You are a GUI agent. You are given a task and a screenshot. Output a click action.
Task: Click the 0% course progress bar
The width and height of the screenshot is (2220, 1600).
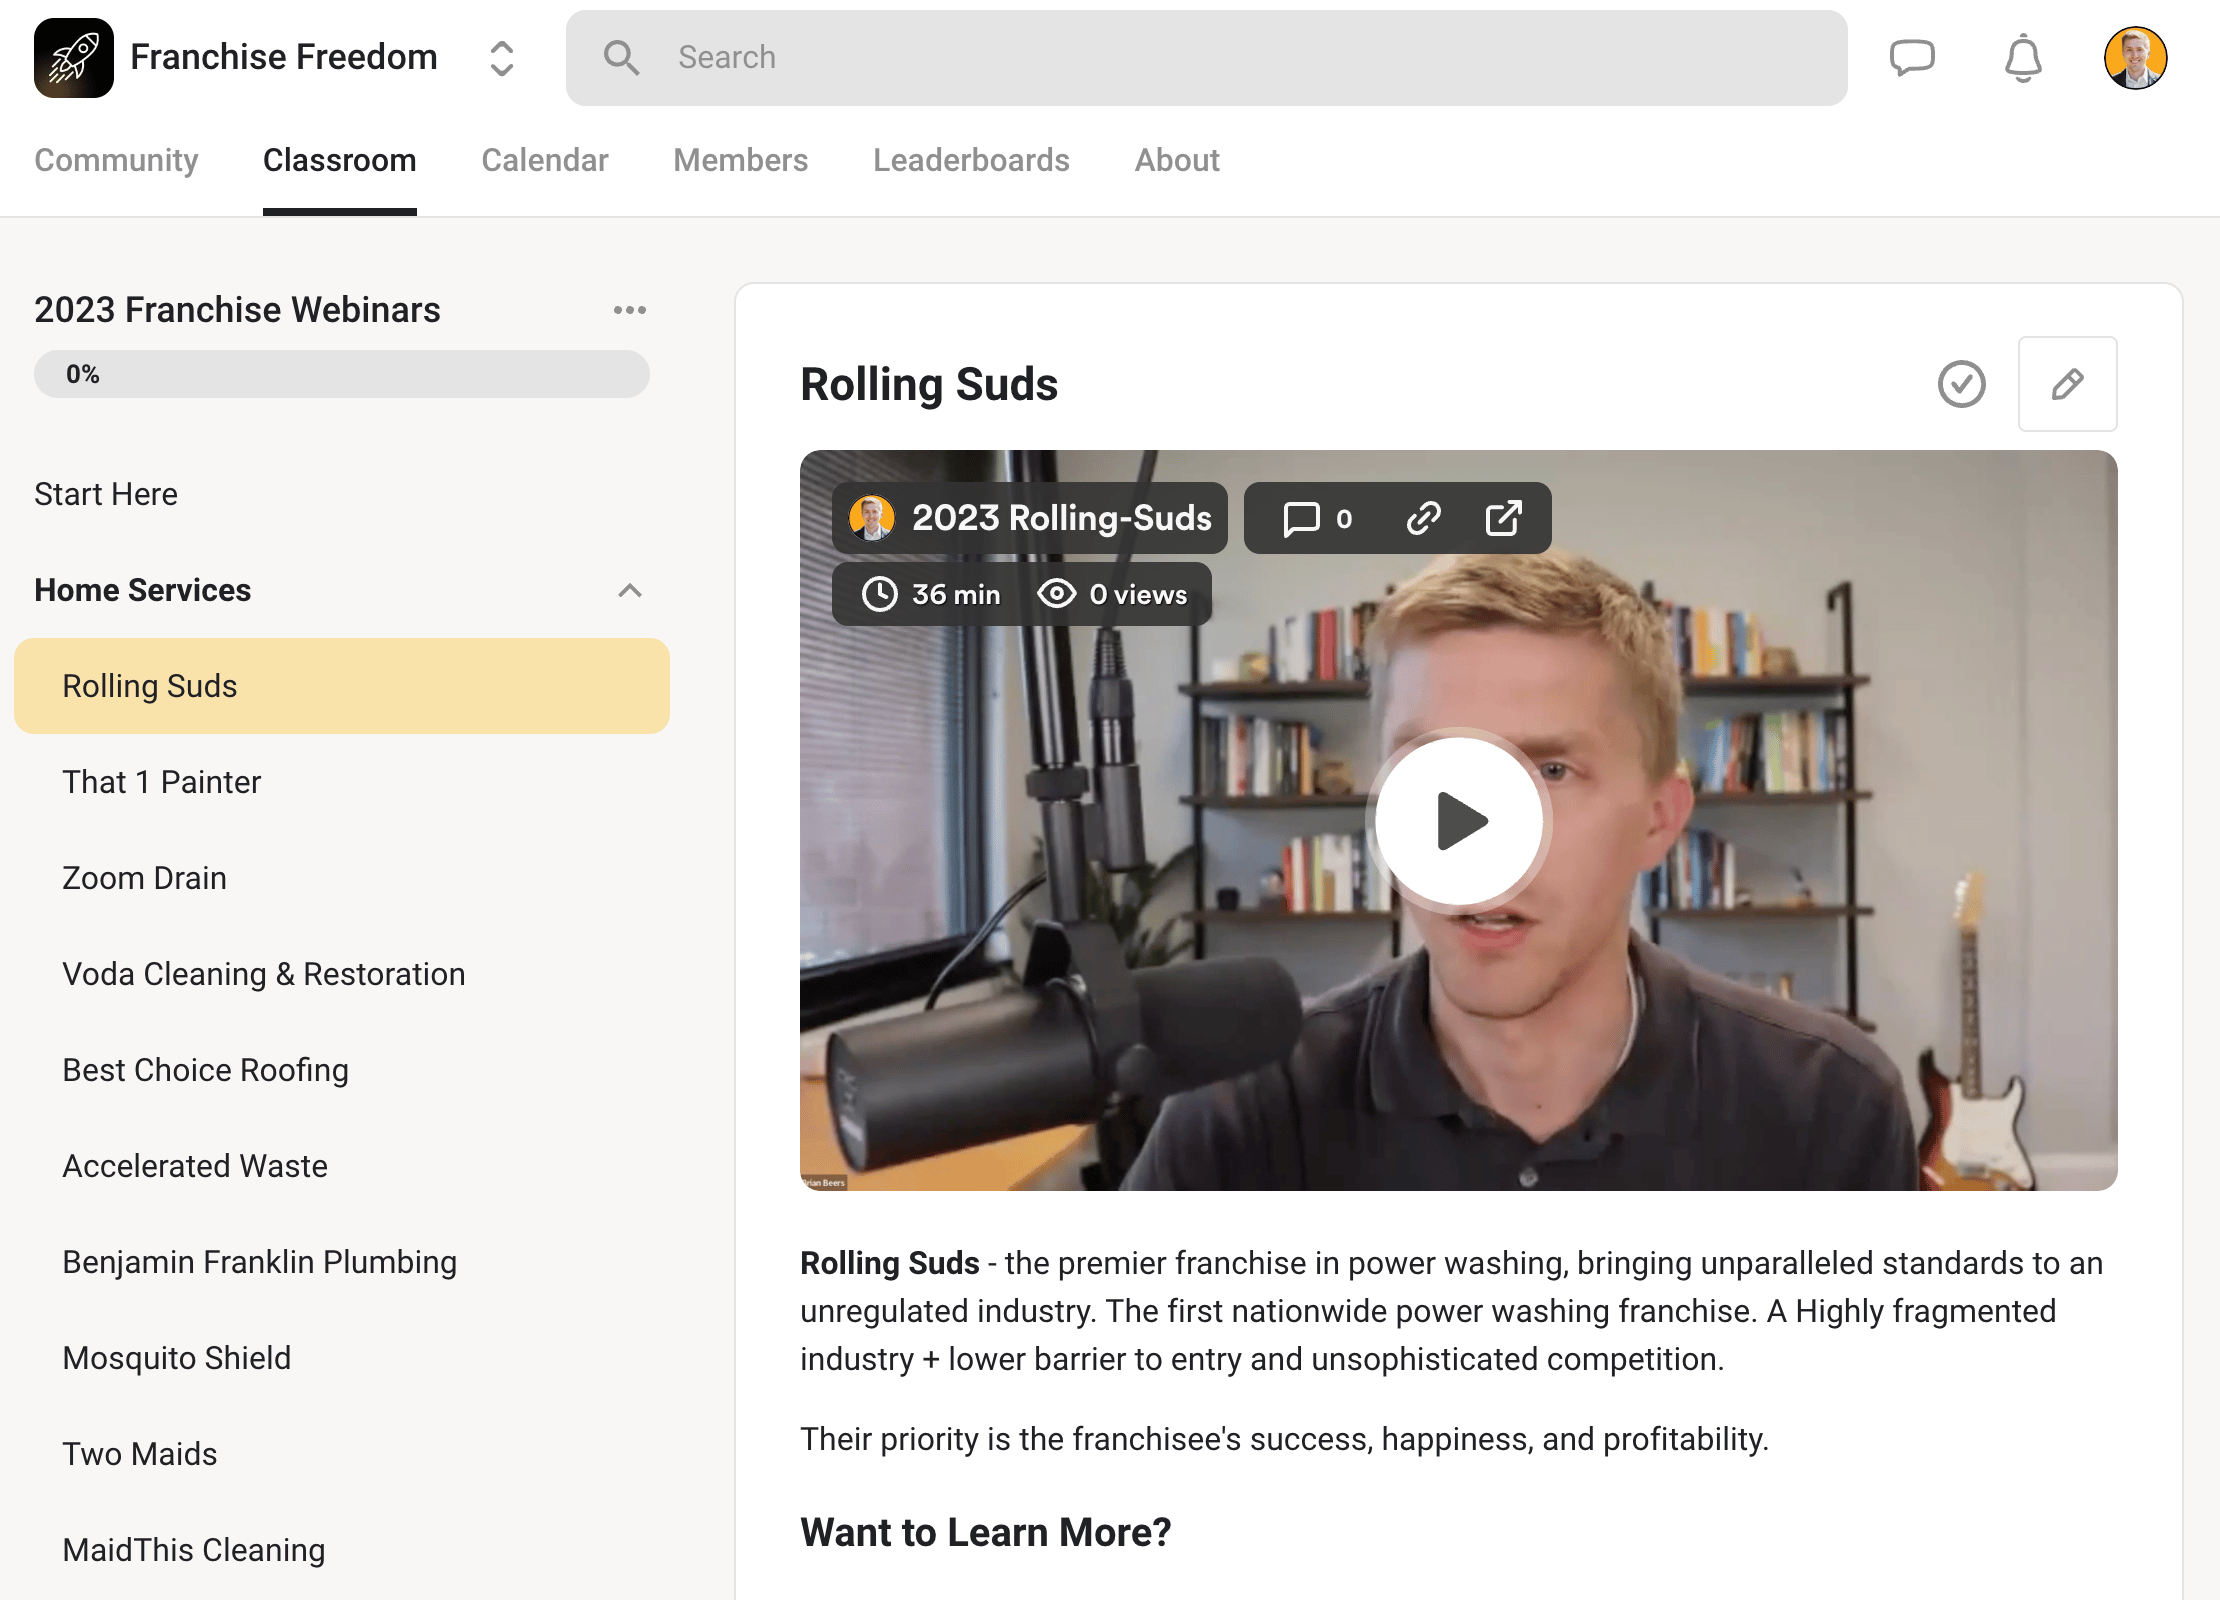[x=342, y=374]
